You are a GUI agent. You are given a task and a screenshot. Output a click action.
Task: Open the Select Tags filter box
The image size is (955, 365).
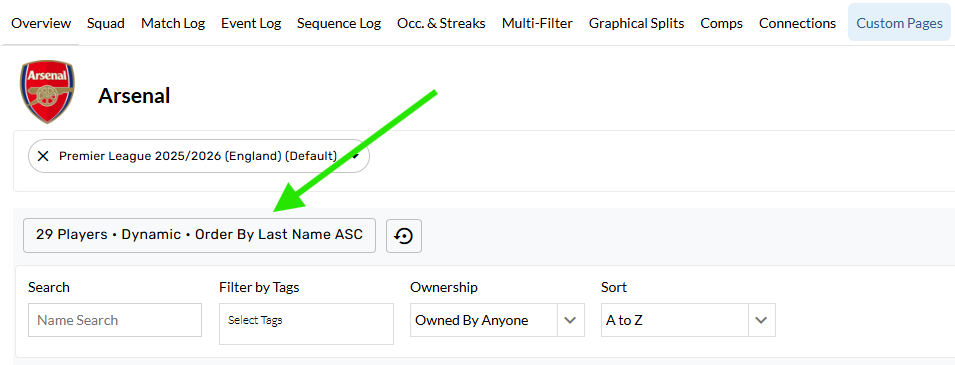tap(306, 324)
